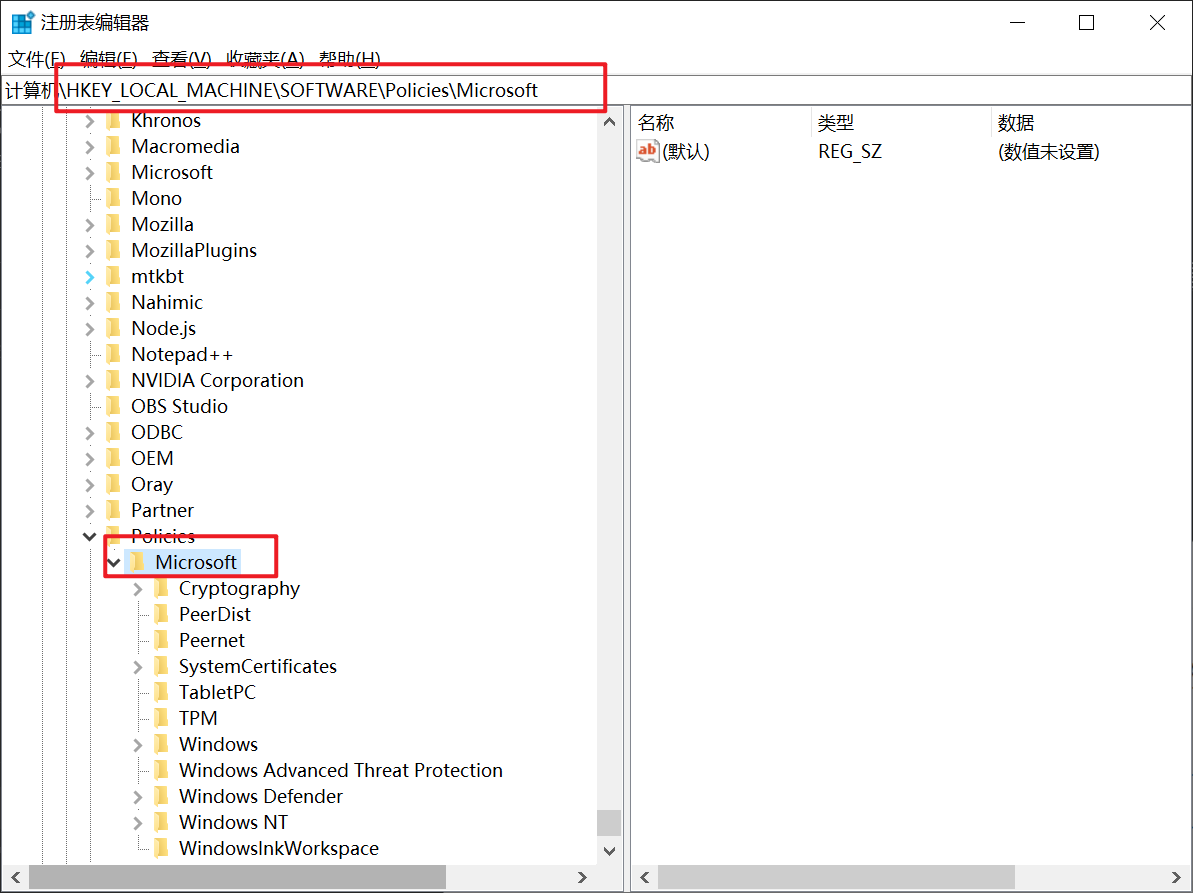
Task: Select the Notepad++ key
Action: tap(182, 355)
